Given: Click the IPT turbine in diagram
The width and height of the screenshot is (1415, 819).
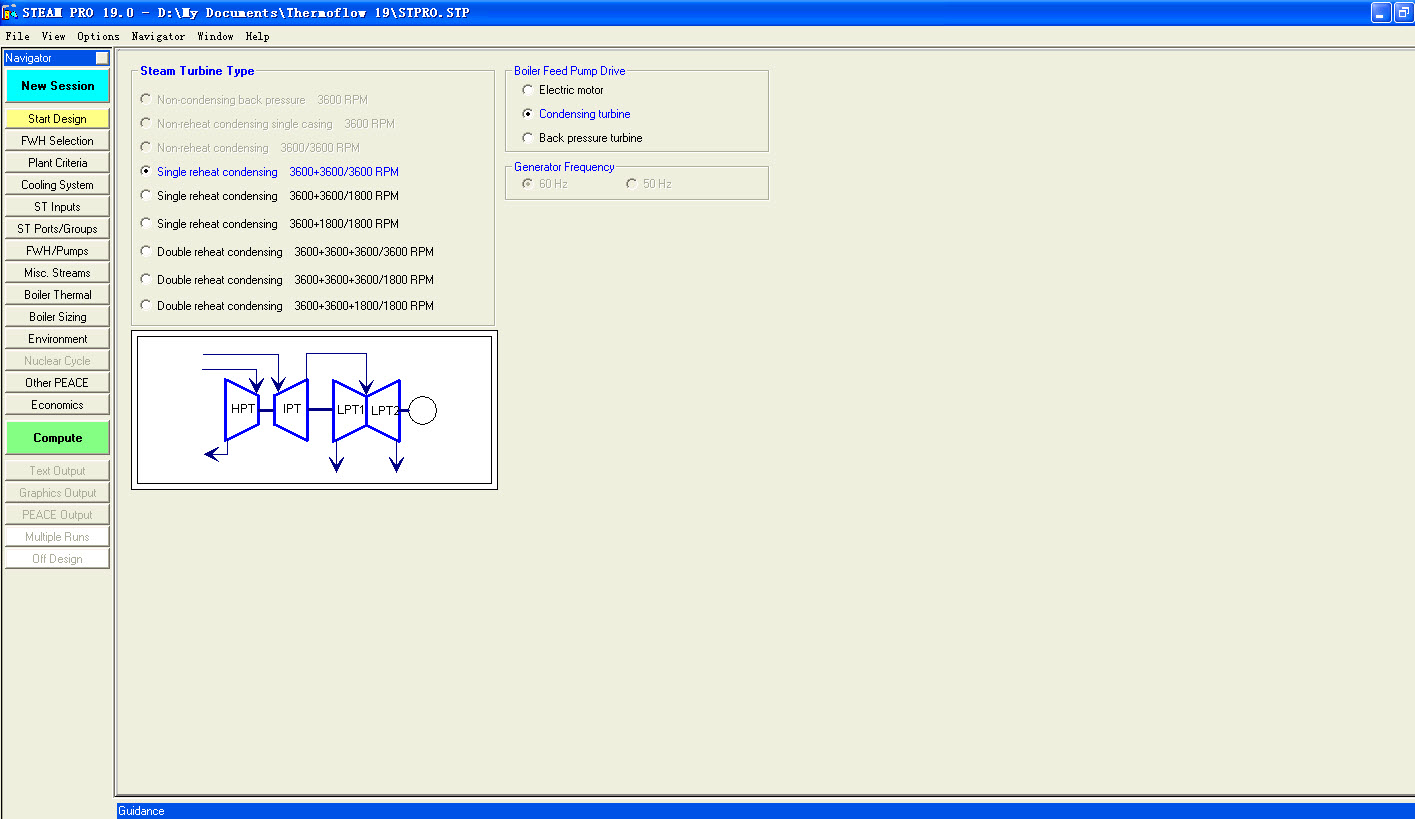Looking at the screenshot, I should point(291,409).
